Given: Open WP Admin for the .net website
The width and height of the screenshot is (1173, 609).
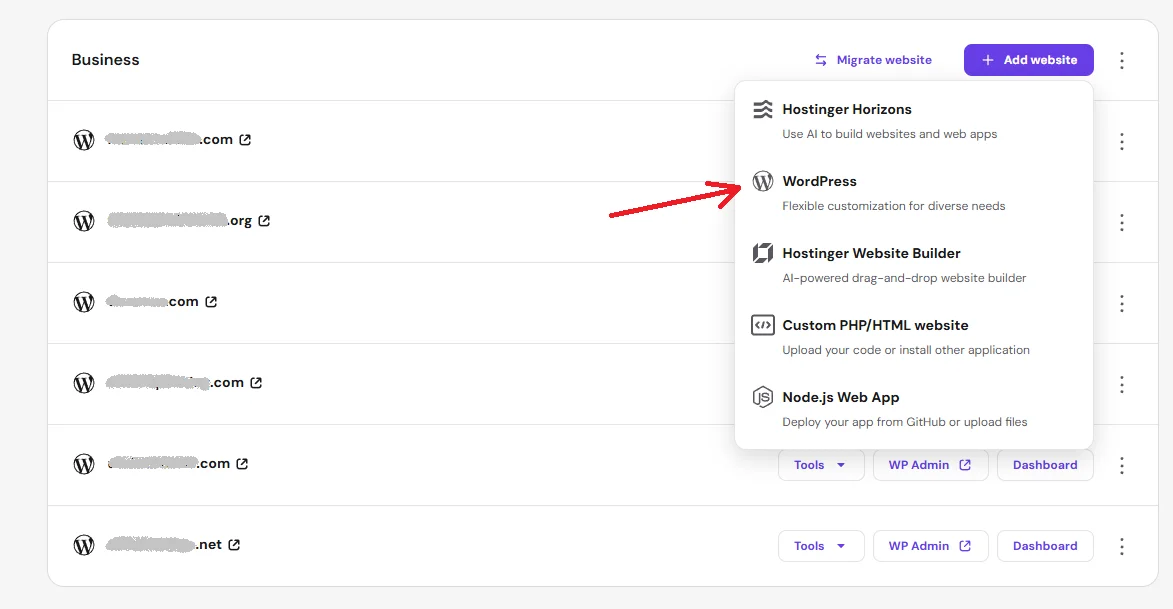Looking at the screenshot, I should click(929, 546).
